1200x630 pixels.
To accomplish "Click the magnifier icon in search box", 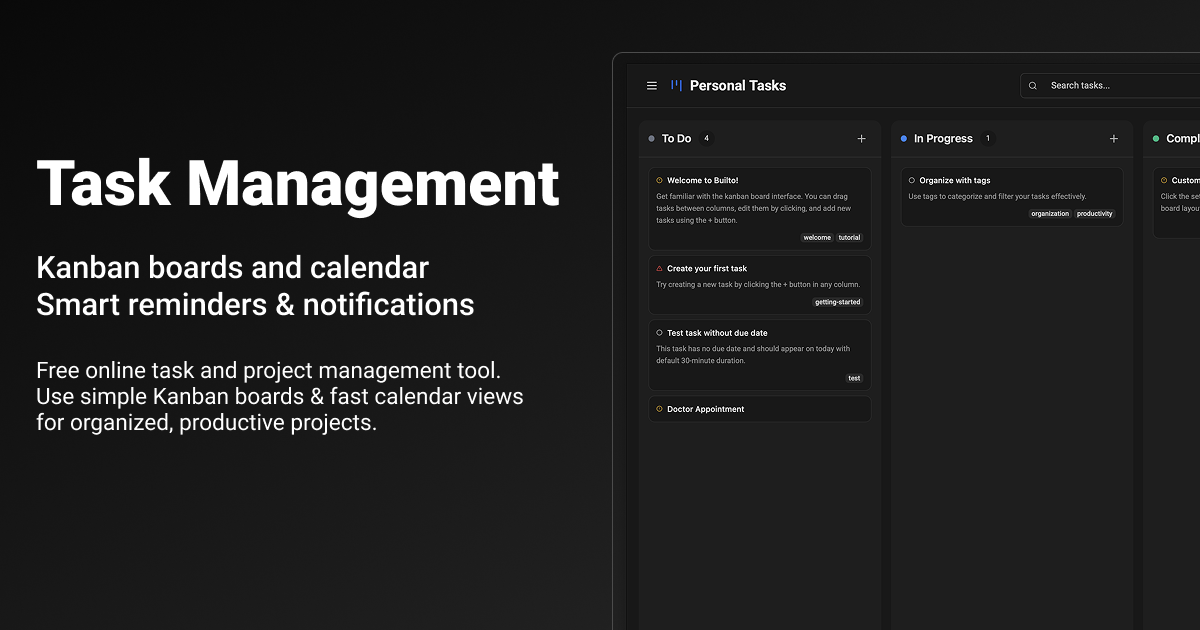I will pos(1033,86).
